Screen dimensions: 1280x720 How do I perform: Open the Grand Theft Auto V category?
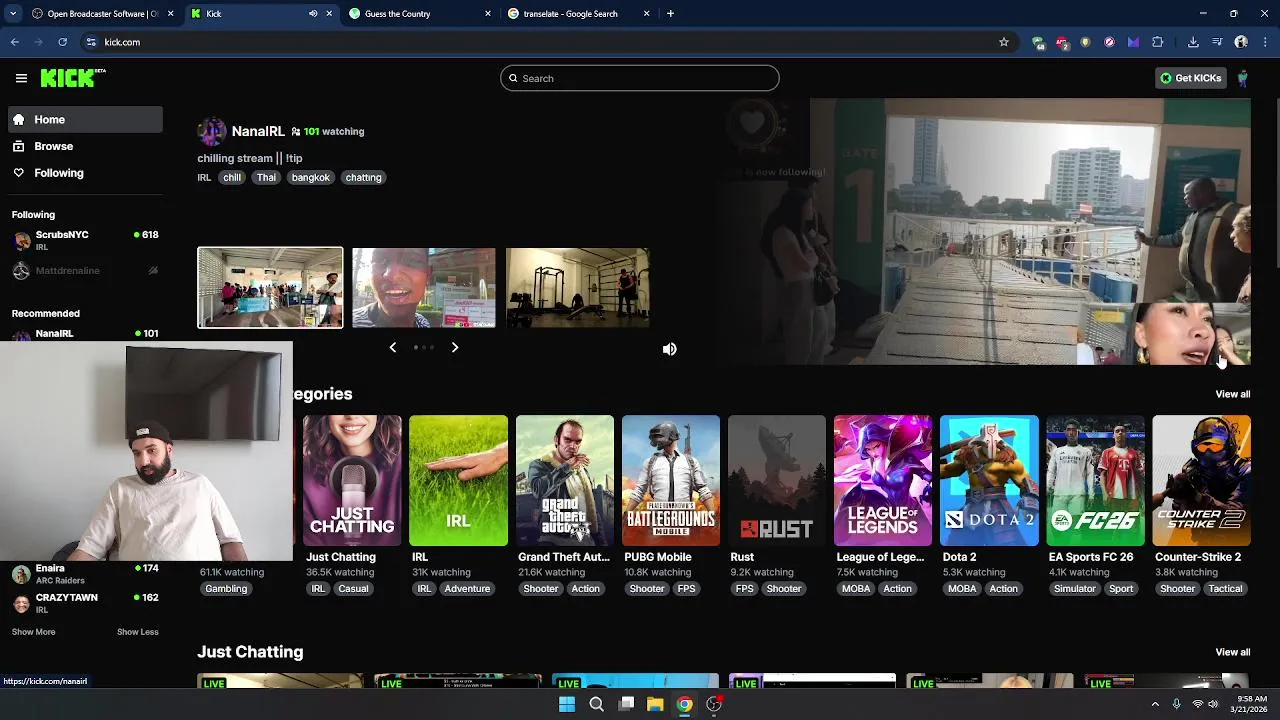coord(565,481)
